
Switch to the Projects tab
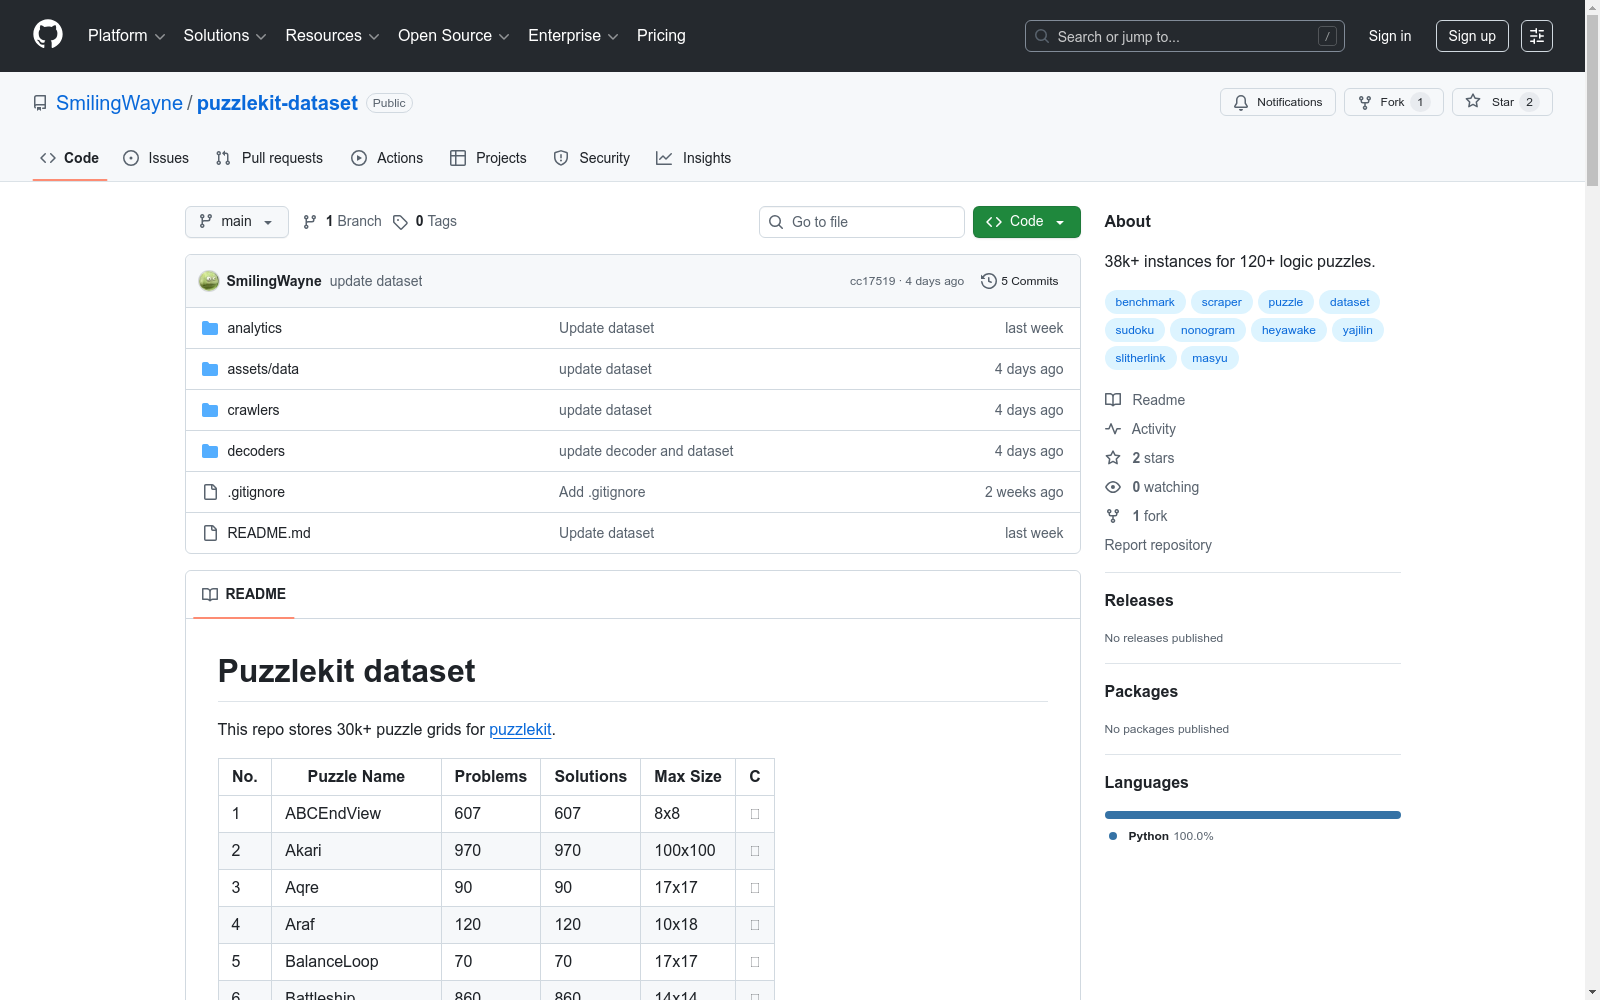pyautogui.click(x=488, y=158)
